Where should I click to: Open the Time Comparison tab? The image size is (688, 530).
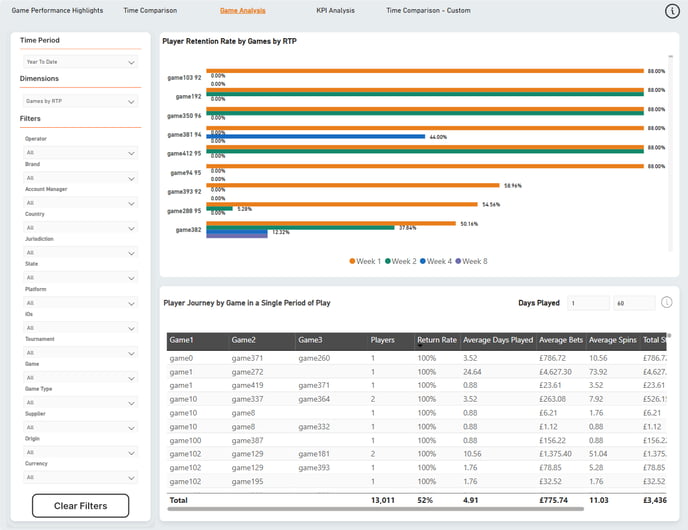pos(150,11)
